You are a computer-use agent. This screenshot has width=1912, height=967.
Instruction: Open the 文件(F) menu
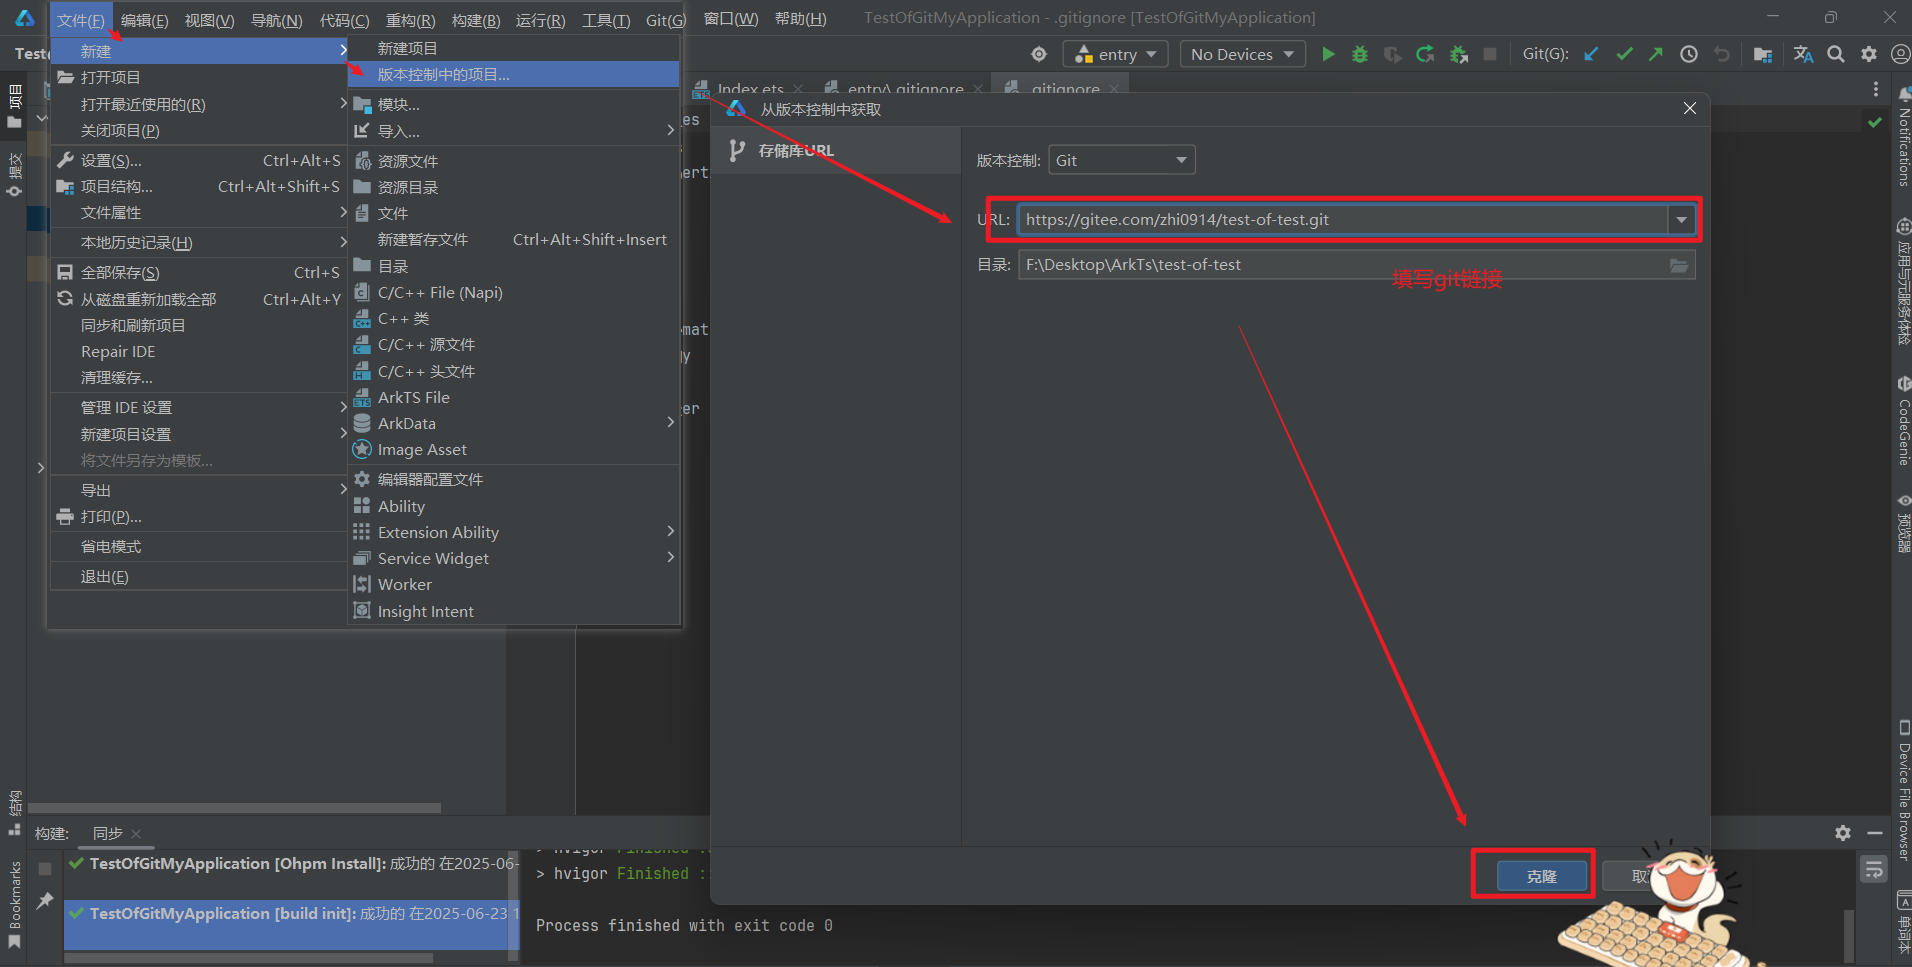click(81, 20)
